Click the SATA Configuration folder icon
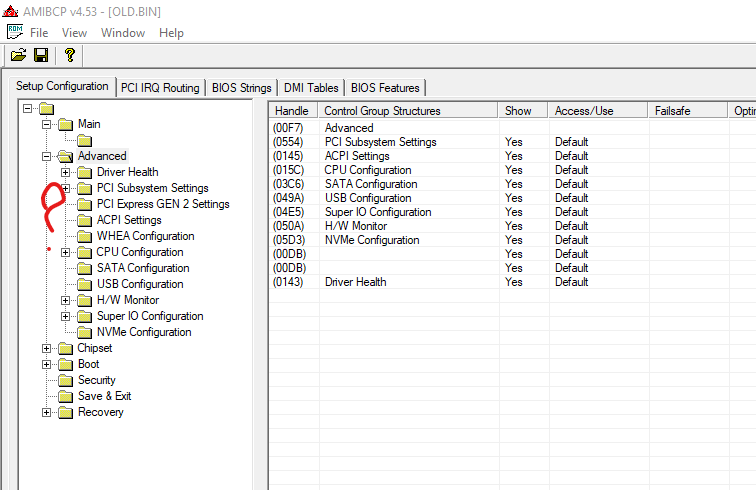The image size is (756, 490). coord(84,268)
